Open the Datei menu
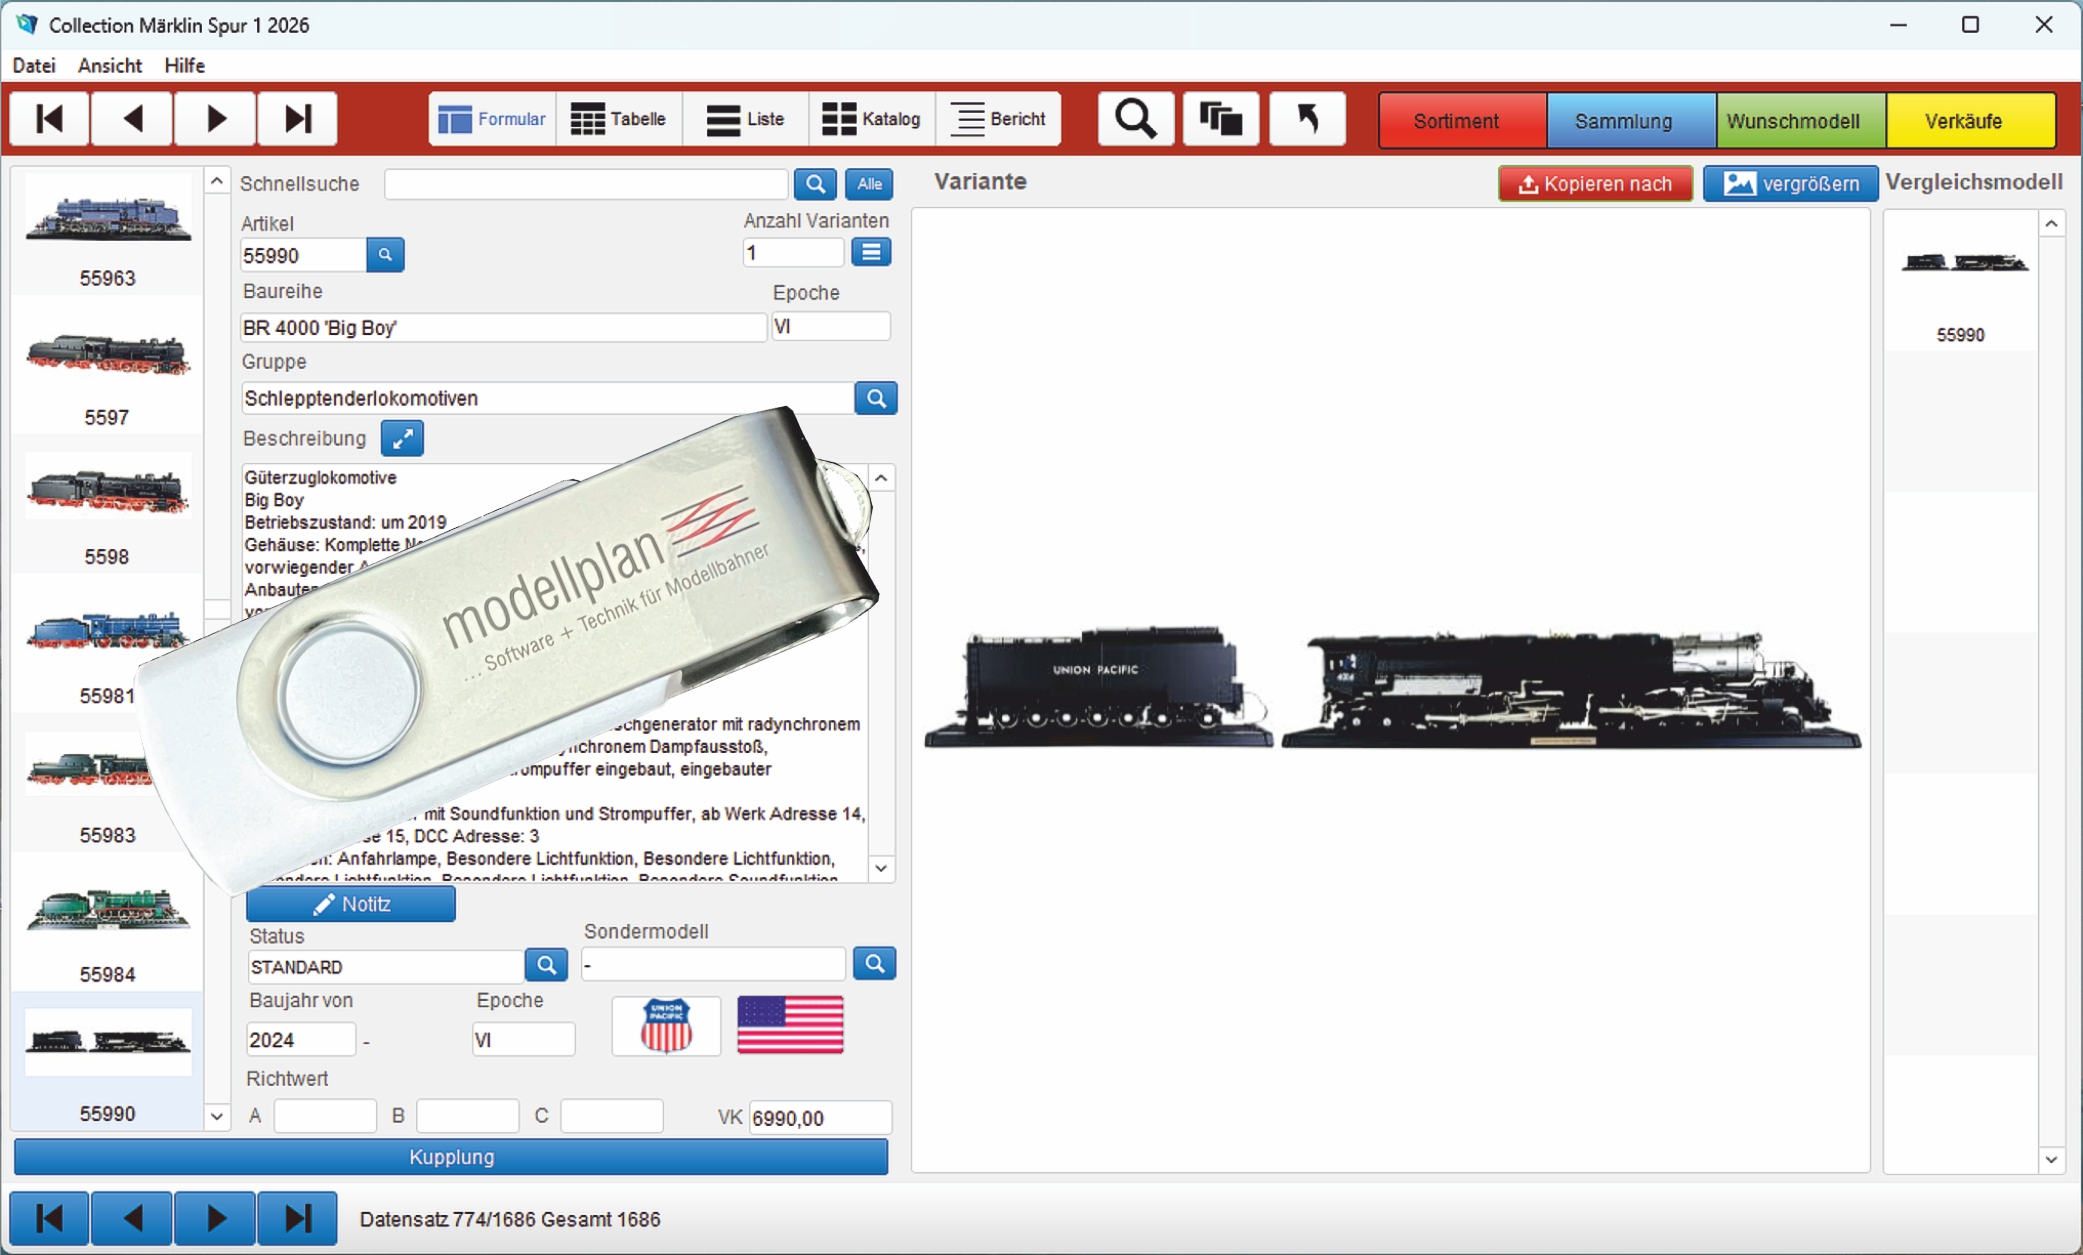The image size is (2083, 1255). (x=34, y=65)
